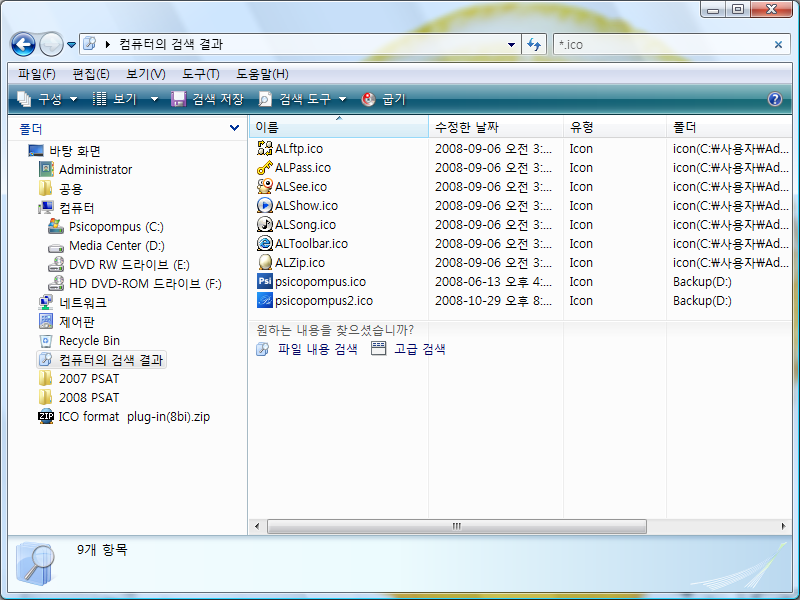
Task: Click the Icon type cell of ALZip.ico
Action: 581,263
